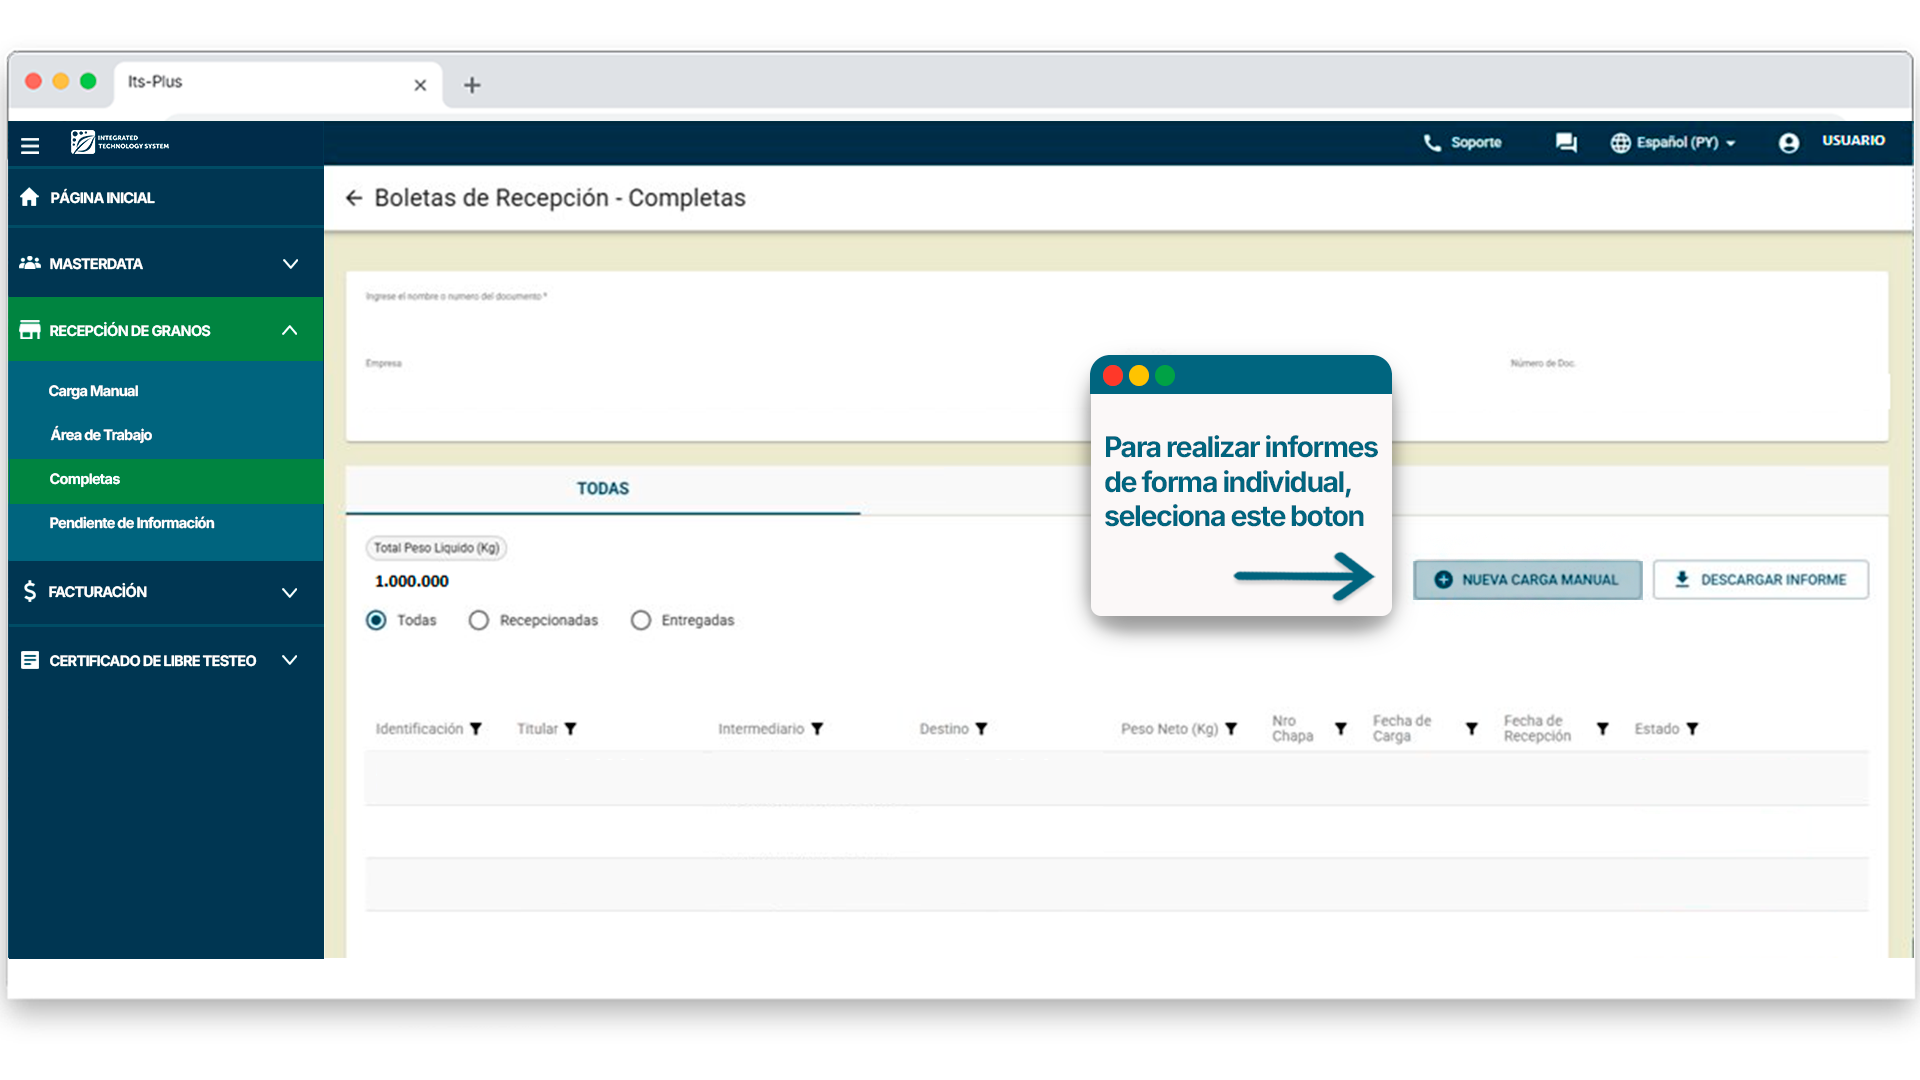The height and width of the screenshot is (1080, 1920).
Task: Click the Soporte phone icon
Action: (1432, 143)
